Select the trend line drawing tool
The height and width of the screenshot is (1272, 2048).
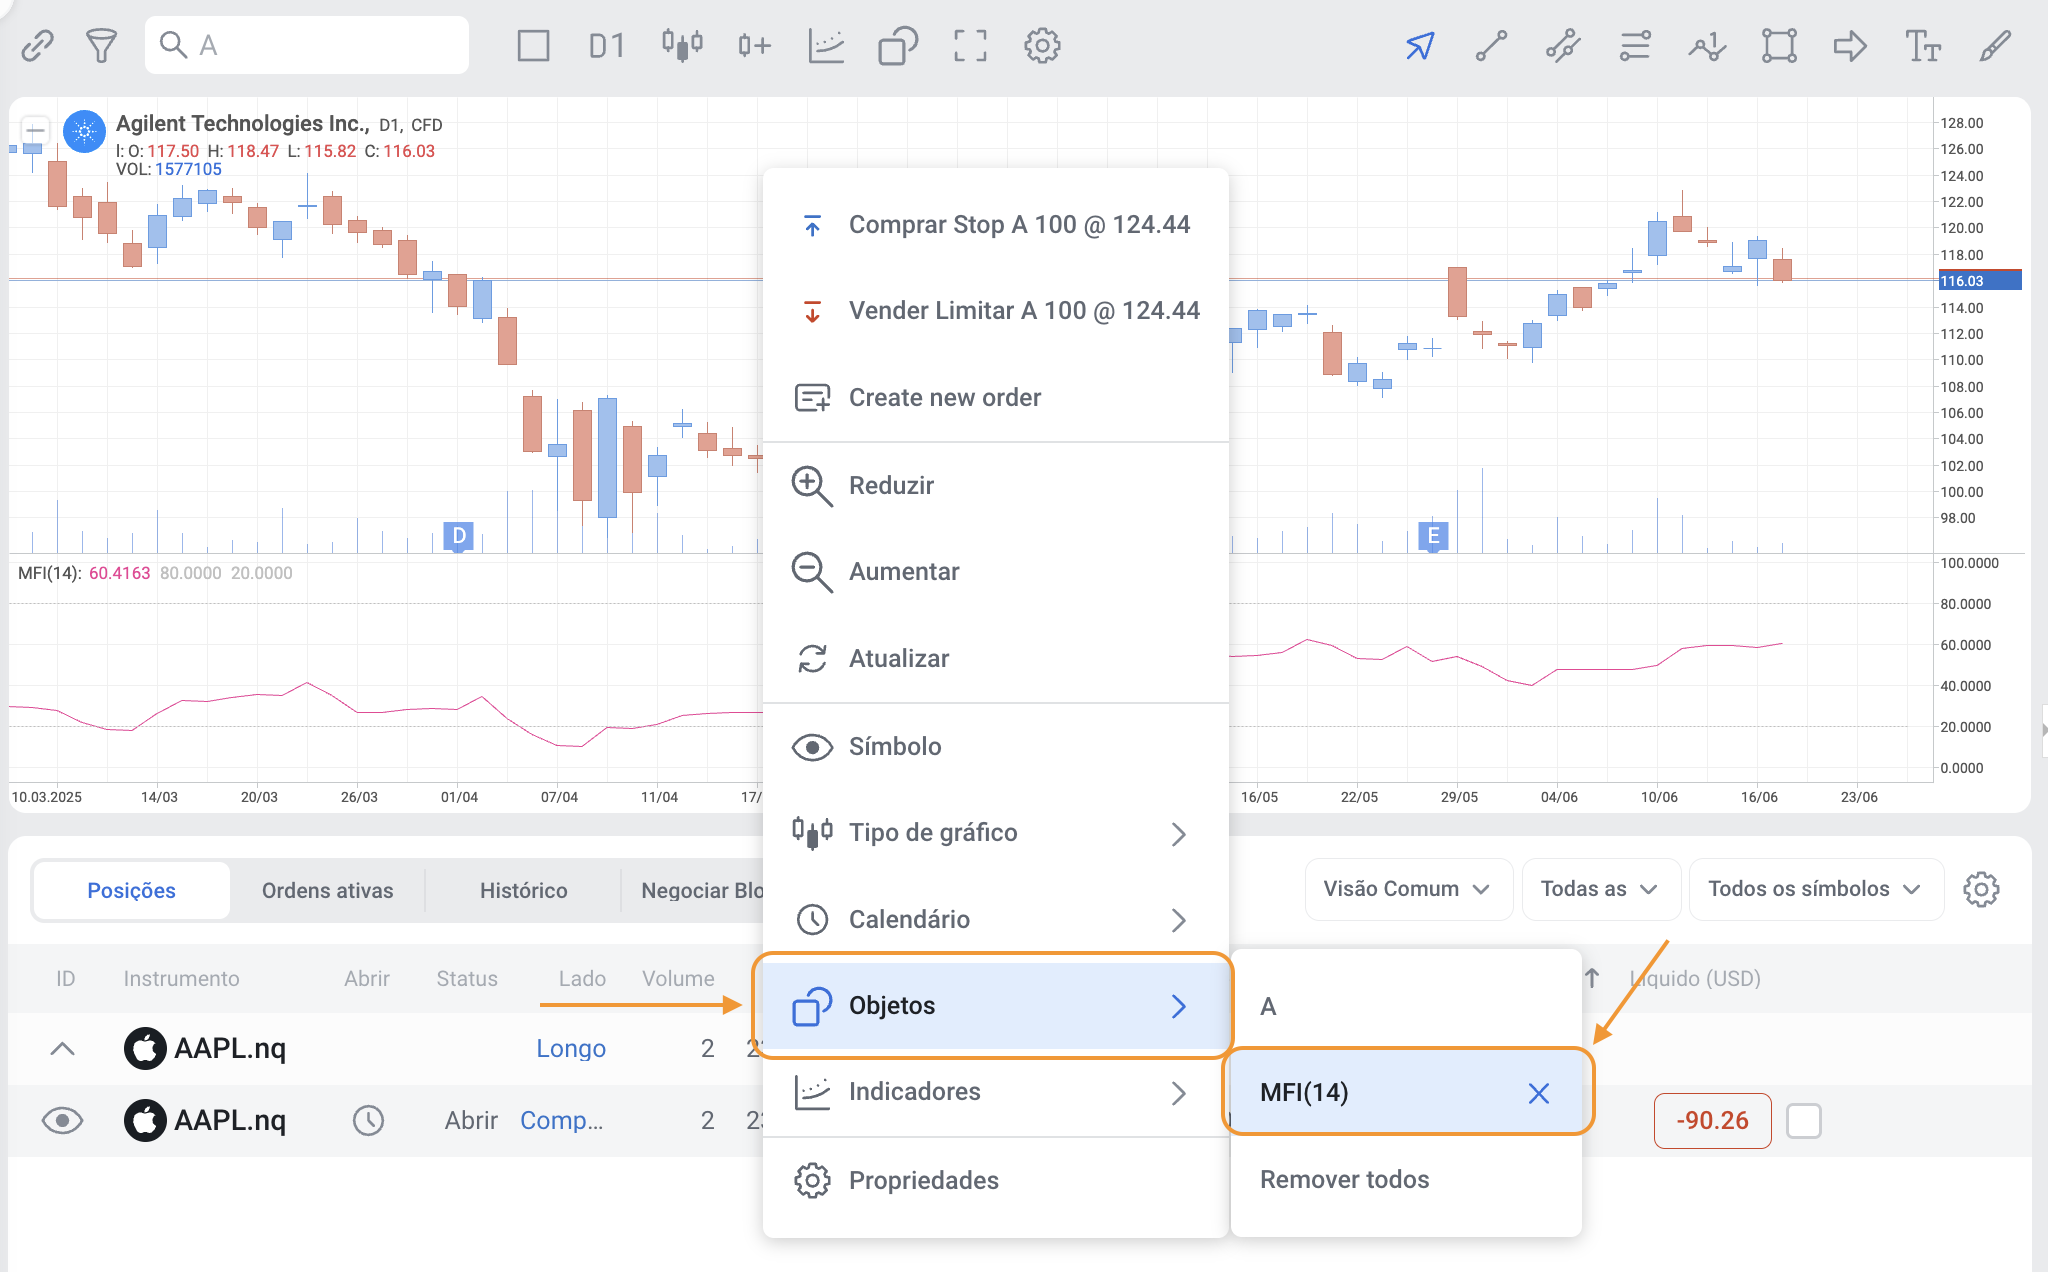tap(1491, 46)
